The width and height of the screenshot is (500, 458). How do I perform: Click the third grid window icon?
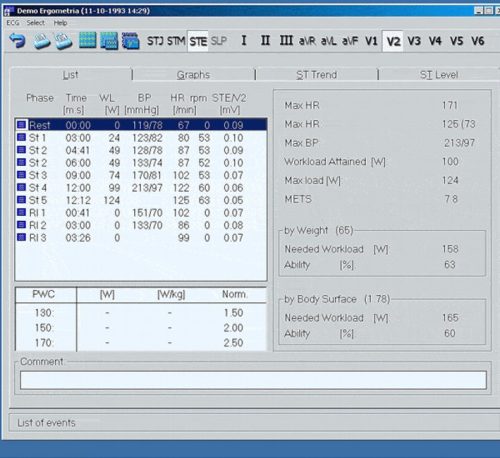[131, 41]
